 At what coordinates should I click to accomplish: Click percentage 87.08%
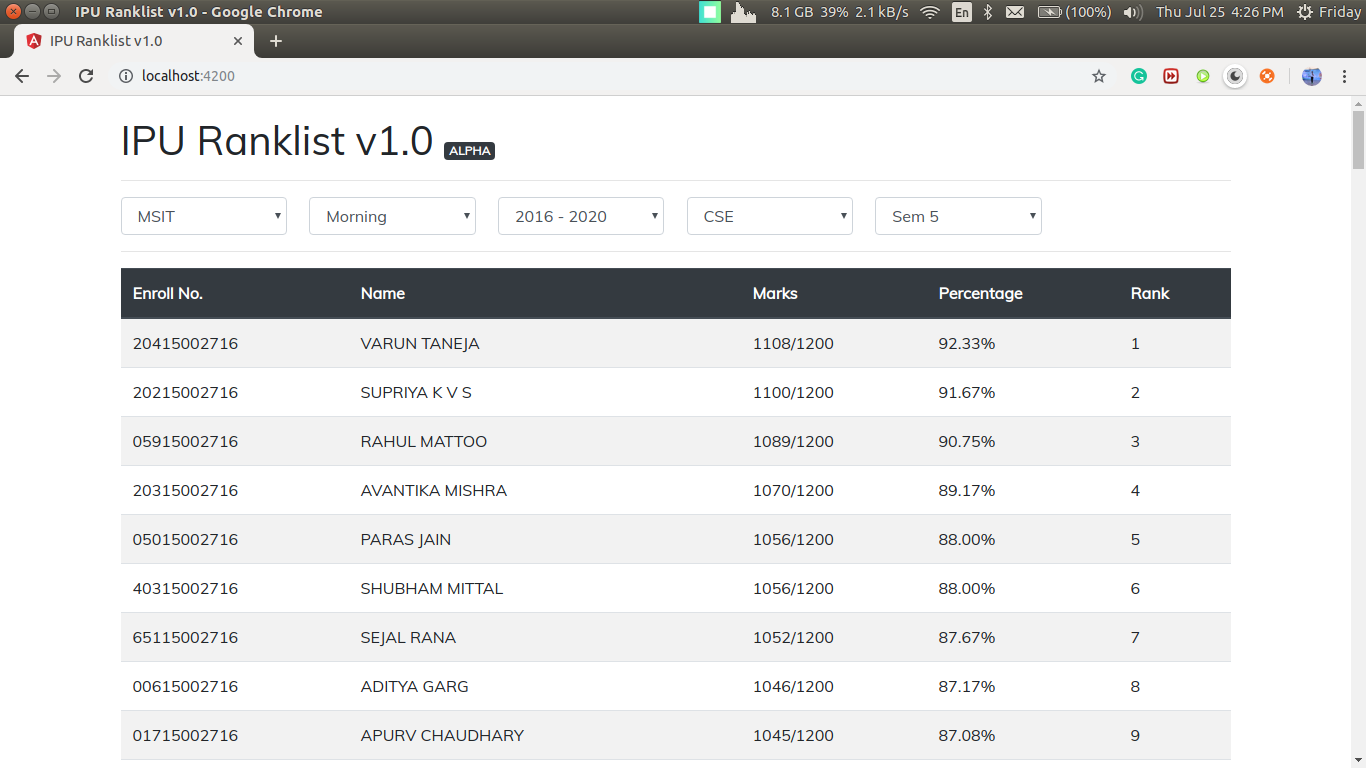coord(967,735)
